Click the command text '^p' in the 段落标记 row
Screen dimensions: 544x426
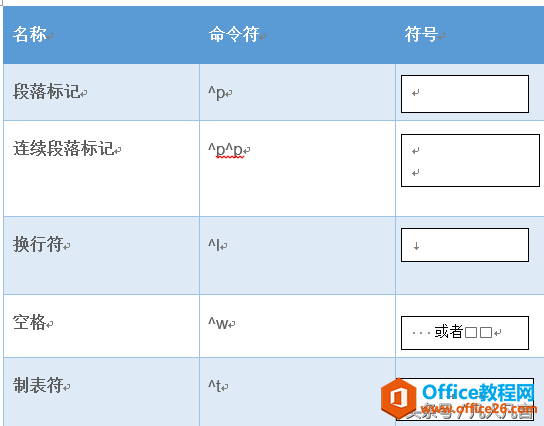pos(216,93)
